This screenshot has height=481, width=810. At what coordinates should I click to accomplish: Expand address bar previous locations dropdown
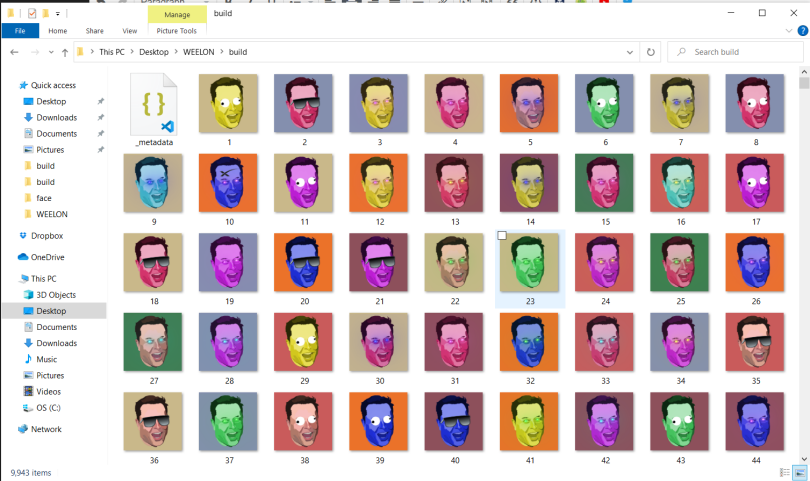tap(630, 52)
